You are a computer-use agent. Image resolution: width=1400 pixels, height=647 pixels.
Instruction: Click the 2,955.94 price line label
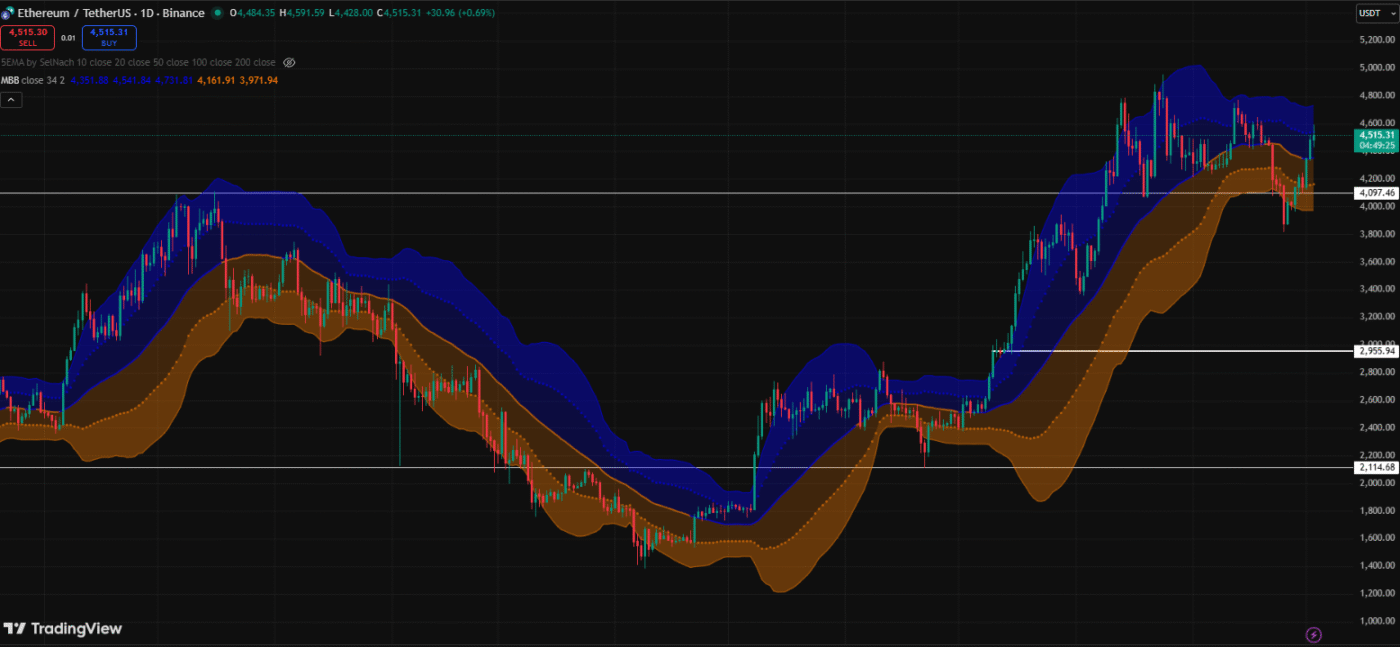click(x=1376, y=351)
